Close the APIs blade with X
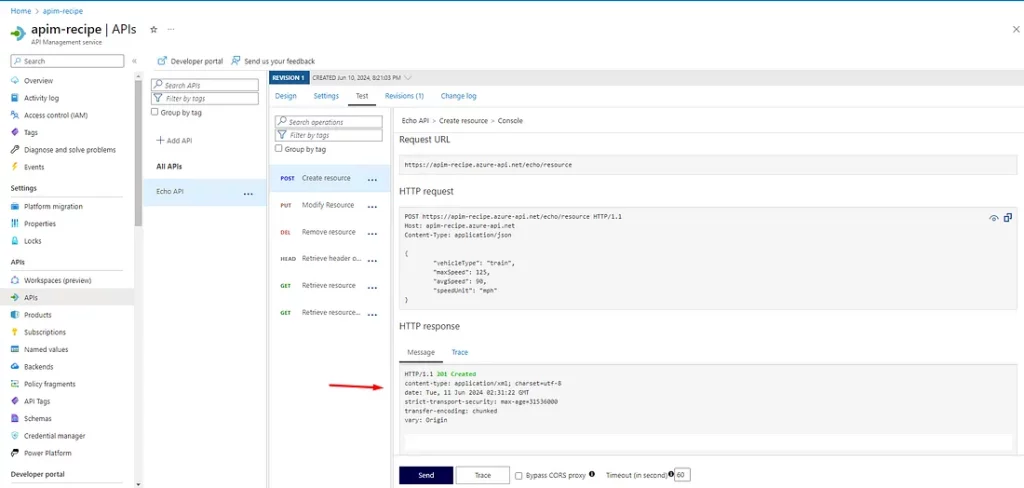Image resolution: width=1024 pixels, height=488 pixels. pyautogui.click(x=1016, y=29)
